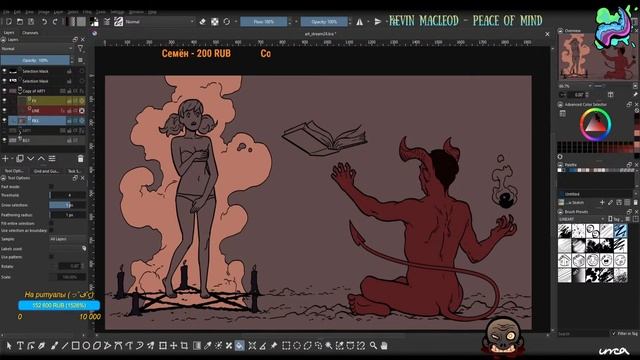Toggle the Horizontal Mirror tool
Image resolution: width=640 pixels, height=360 pixels.
[x=360, y=22]
